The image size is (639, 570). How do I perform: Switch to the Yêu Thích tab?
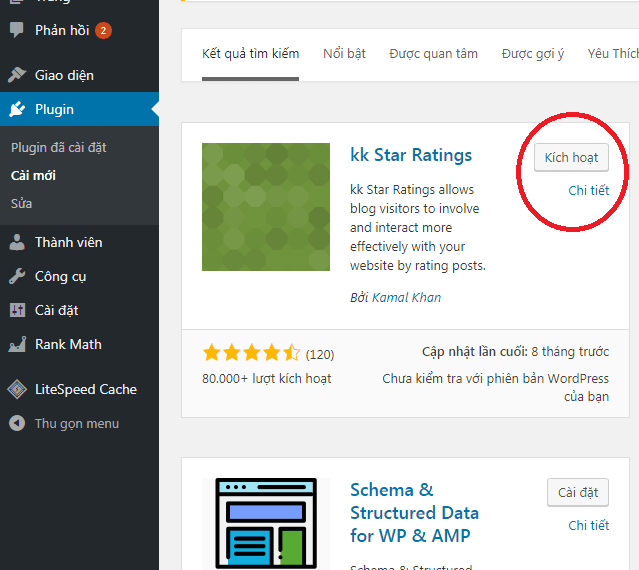(613, 54)
